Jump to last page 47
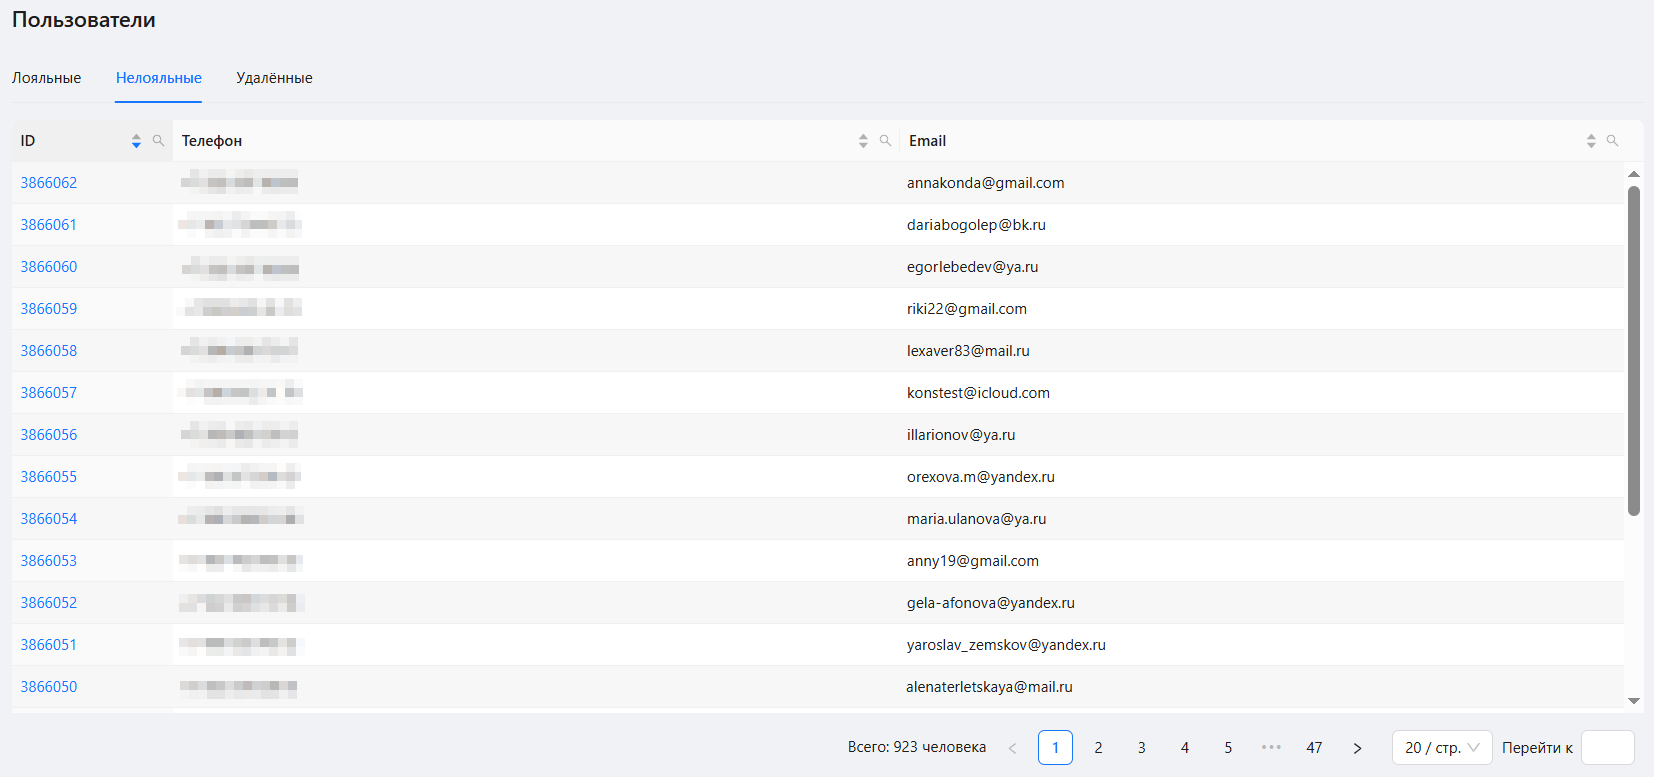The height and width of the screenshot is (777, 1654). pyautogui.click(x=1314, y=748)
